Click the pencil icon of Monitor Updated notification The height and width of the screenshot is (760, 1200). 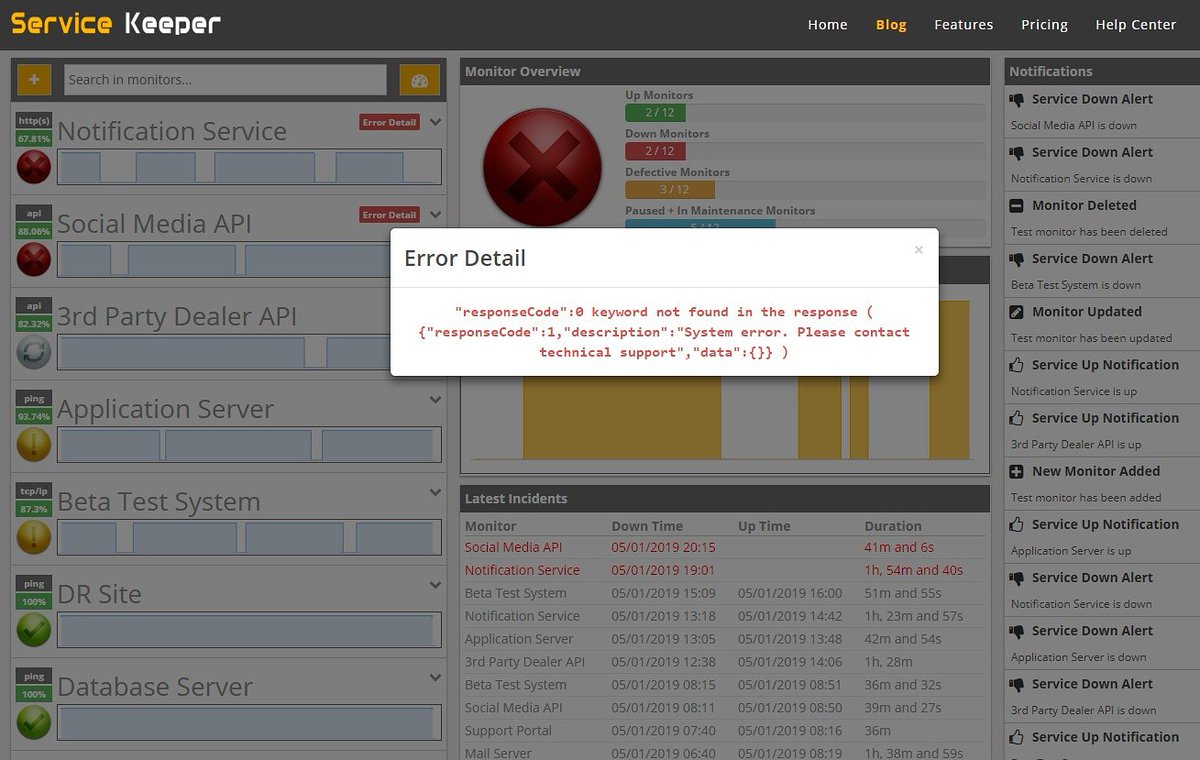click(x=1017, y=312)
